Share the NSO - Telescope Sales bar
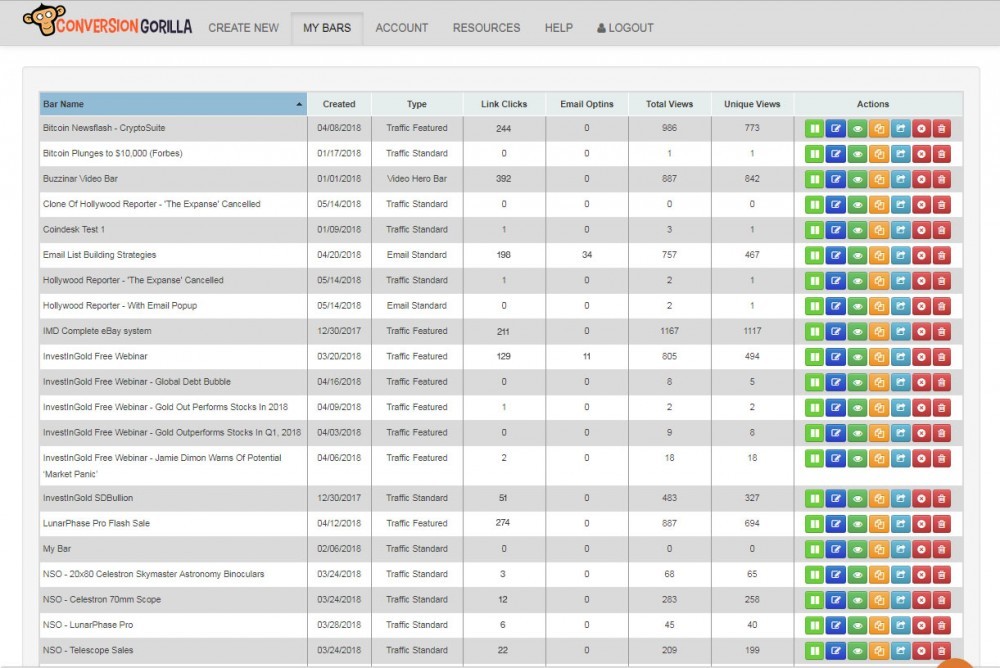The image size is (1000, 668). click(900, 651)
